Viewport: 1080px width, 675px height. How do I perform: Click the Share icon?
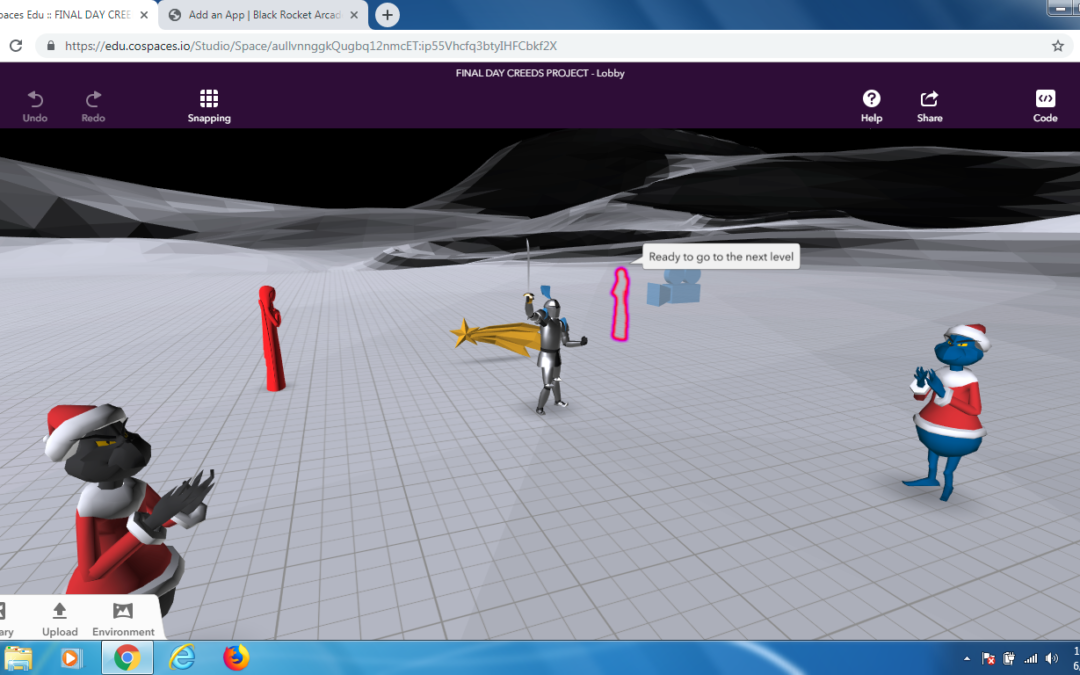pos(929,107)
